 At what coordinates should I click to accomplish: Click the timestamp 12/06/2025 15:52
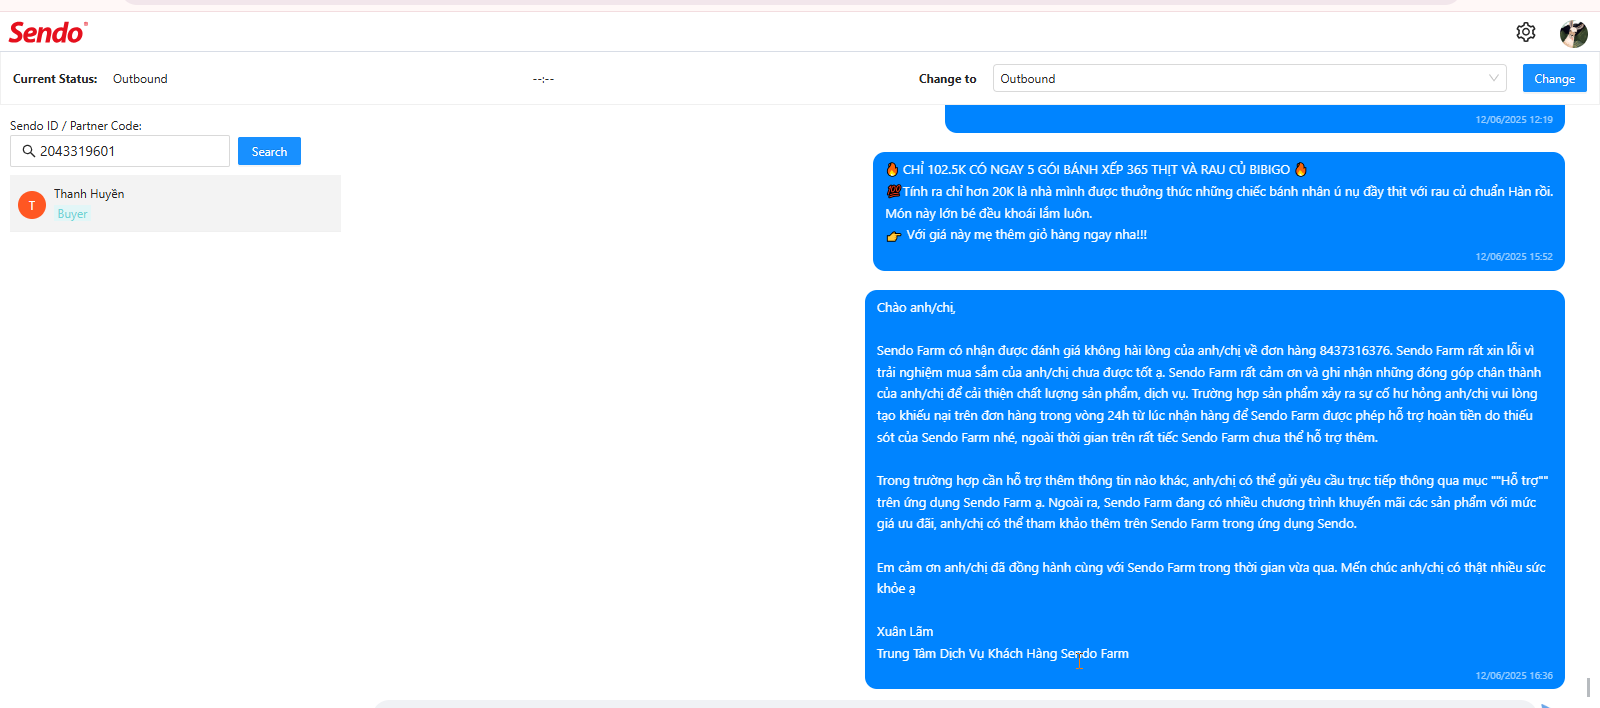[1514, 257]
